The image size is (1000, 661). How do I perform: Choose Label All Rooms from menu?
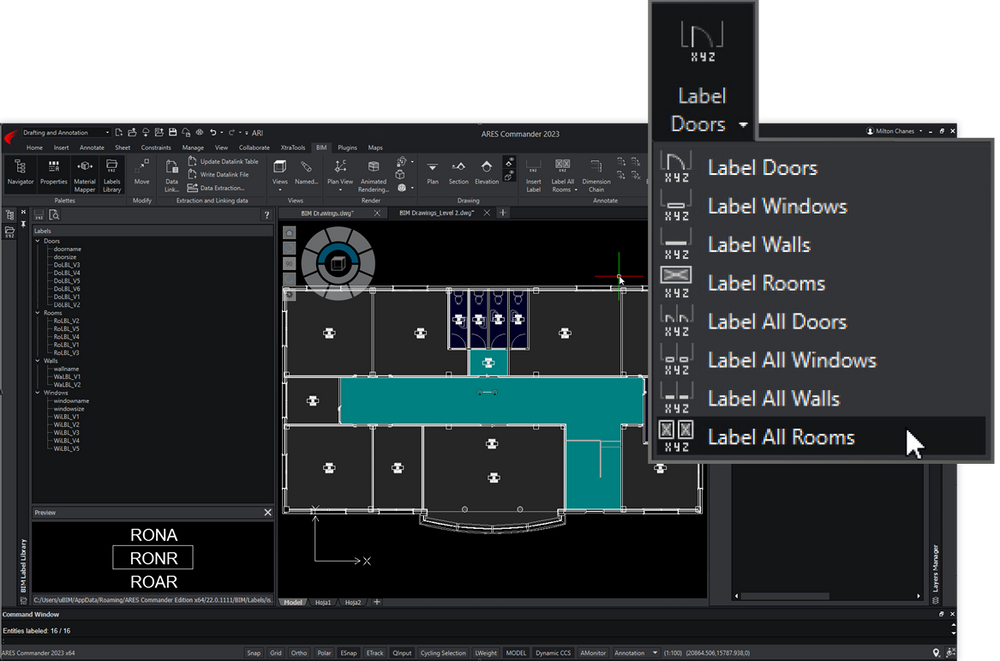point(821,437)
